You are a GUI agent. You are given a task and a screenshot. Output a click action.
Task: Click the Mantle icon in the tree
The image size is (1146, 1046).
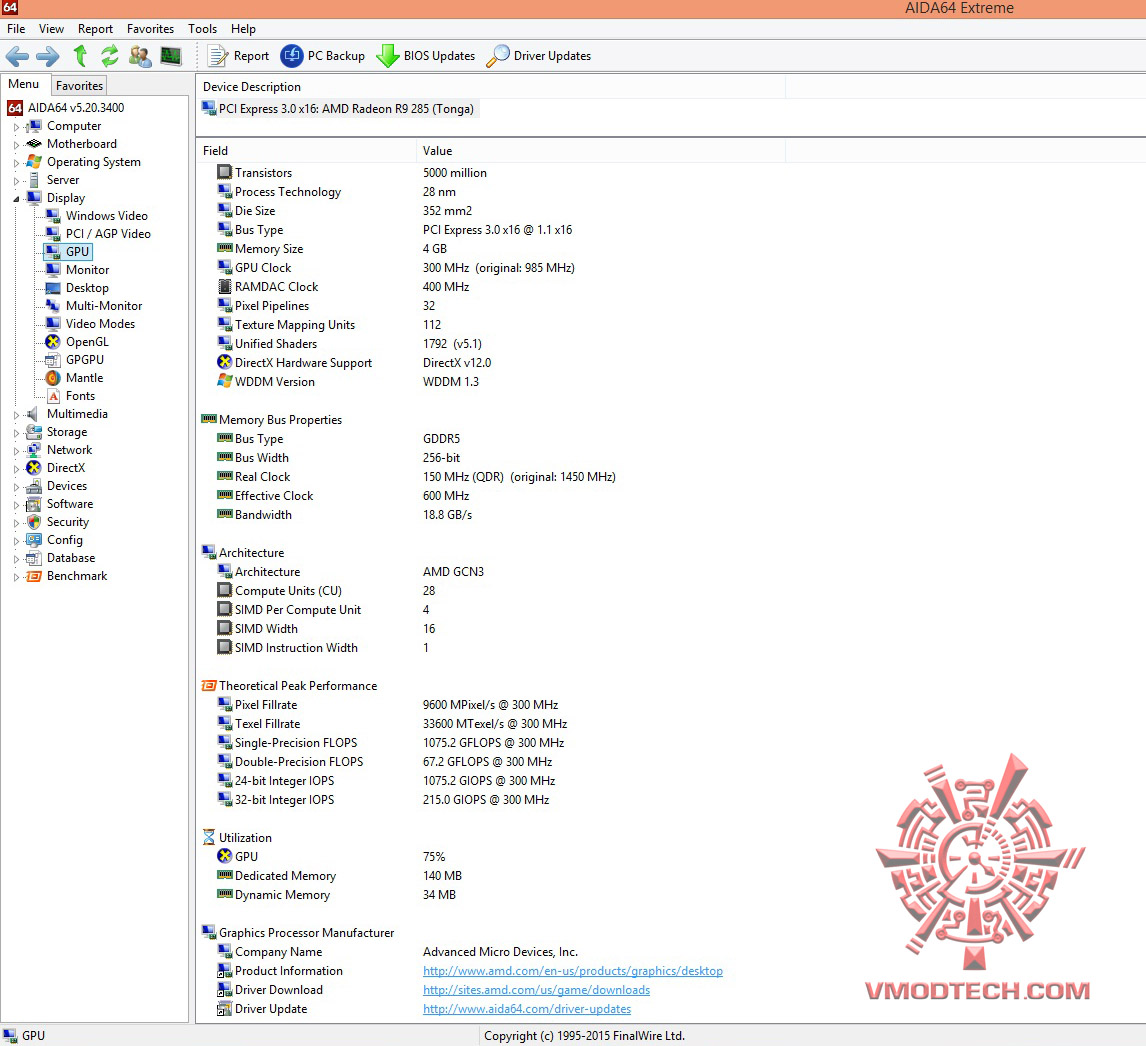(53, 378)
